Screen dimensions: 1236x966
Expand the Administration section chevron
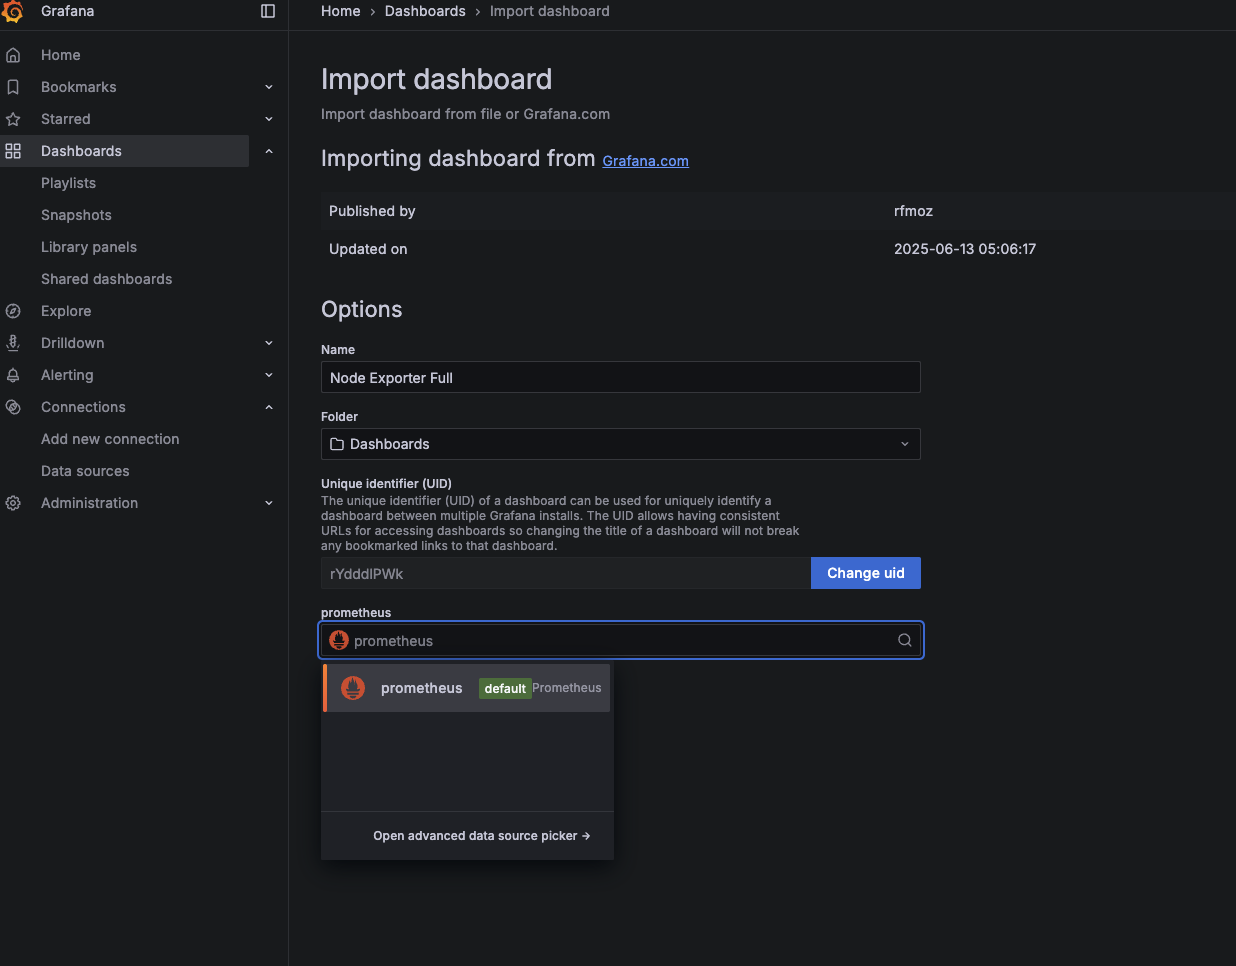tap(269, 503)
